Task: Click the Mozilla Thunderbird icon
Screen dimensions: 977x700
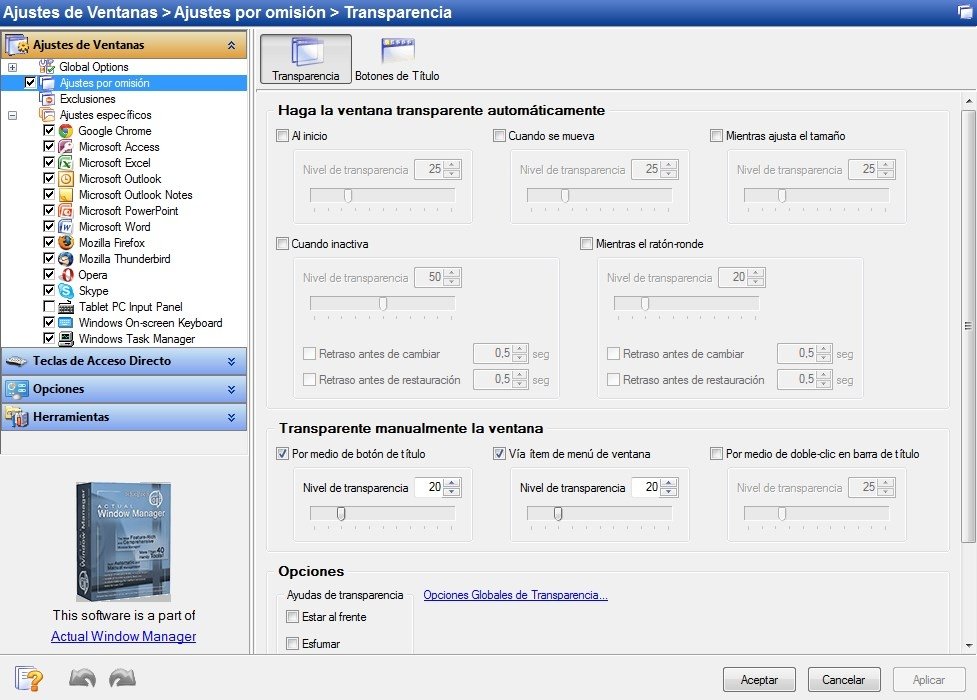Action: click(68, 258)
